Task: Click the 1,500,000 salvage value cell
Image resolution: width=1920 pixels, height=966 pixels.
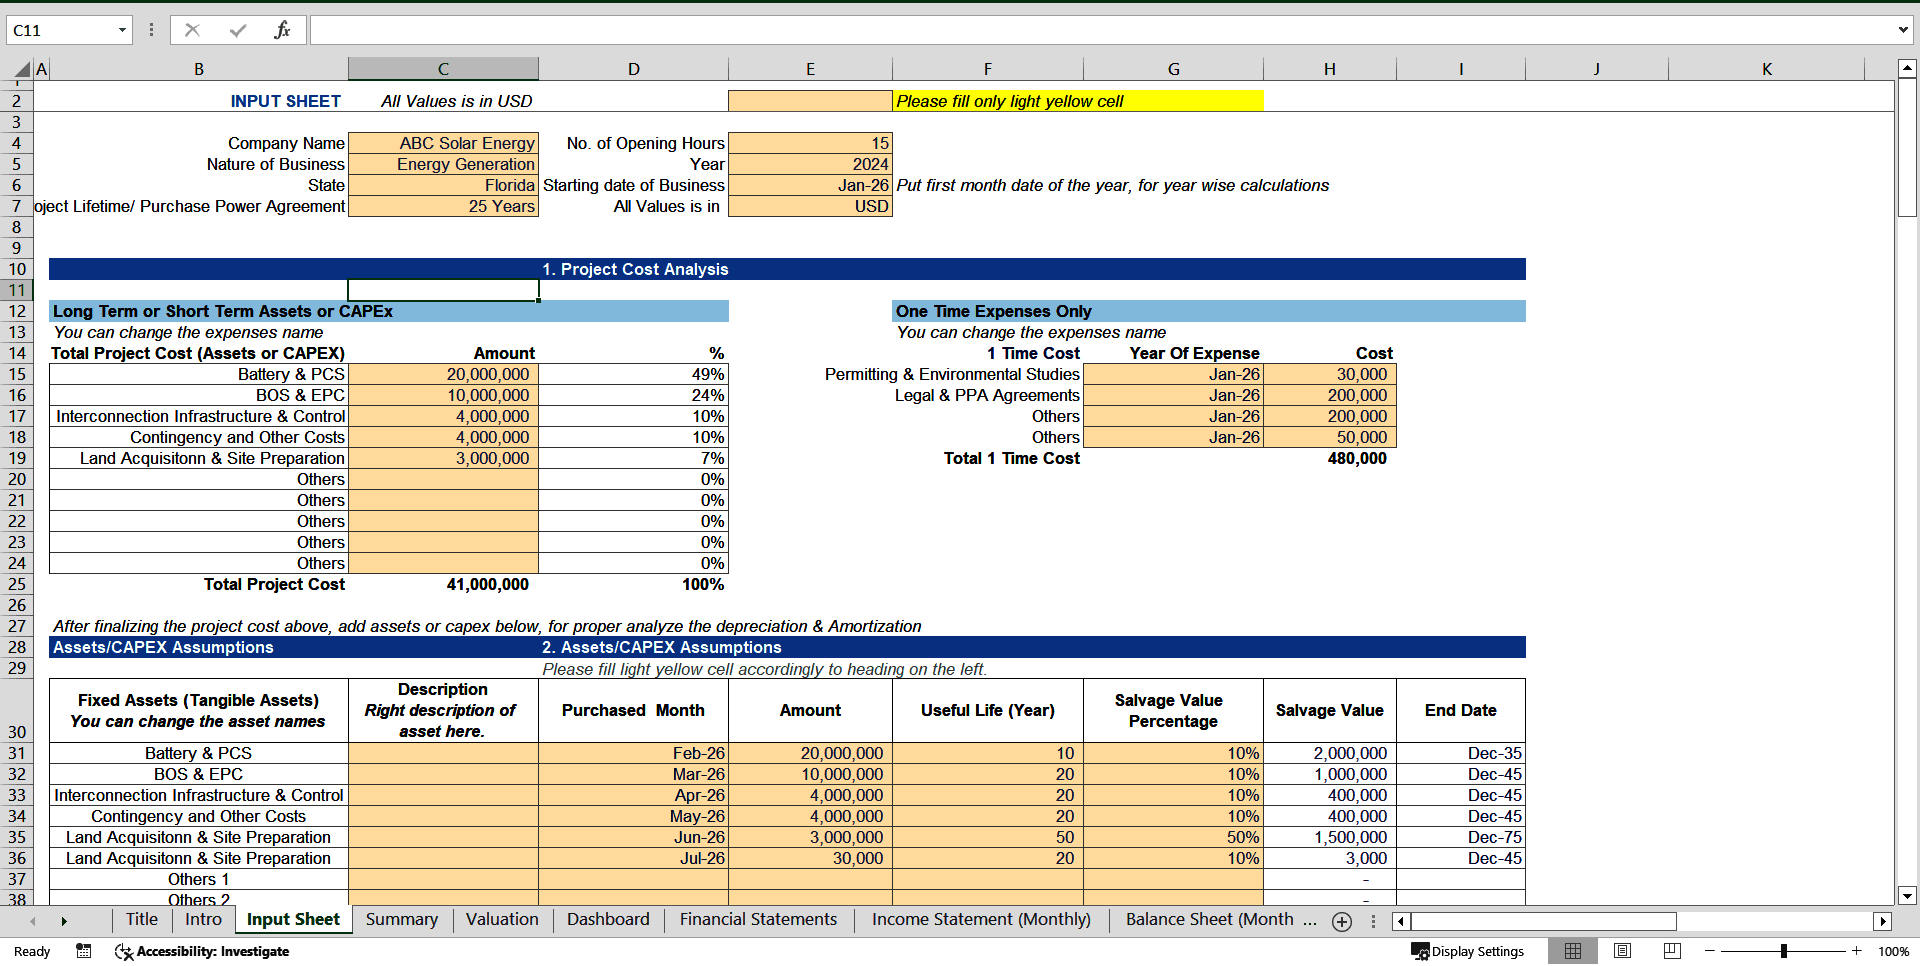Action: tap(1329, 837)
